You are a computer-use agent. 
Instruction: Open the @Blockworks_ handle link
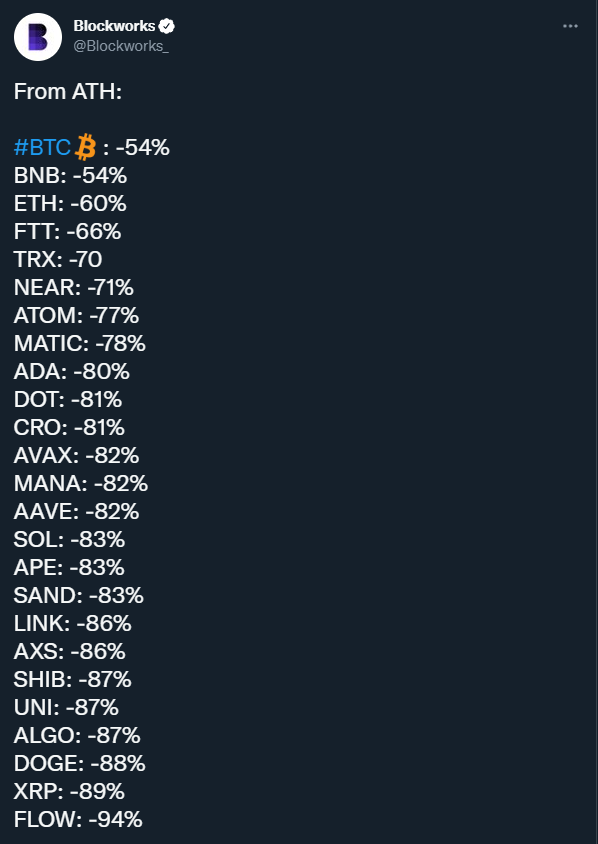point(121,46)
